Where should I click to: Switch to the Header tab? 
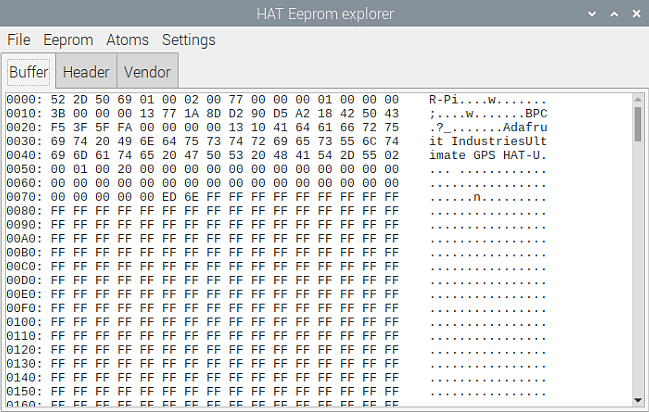(86, 72)
